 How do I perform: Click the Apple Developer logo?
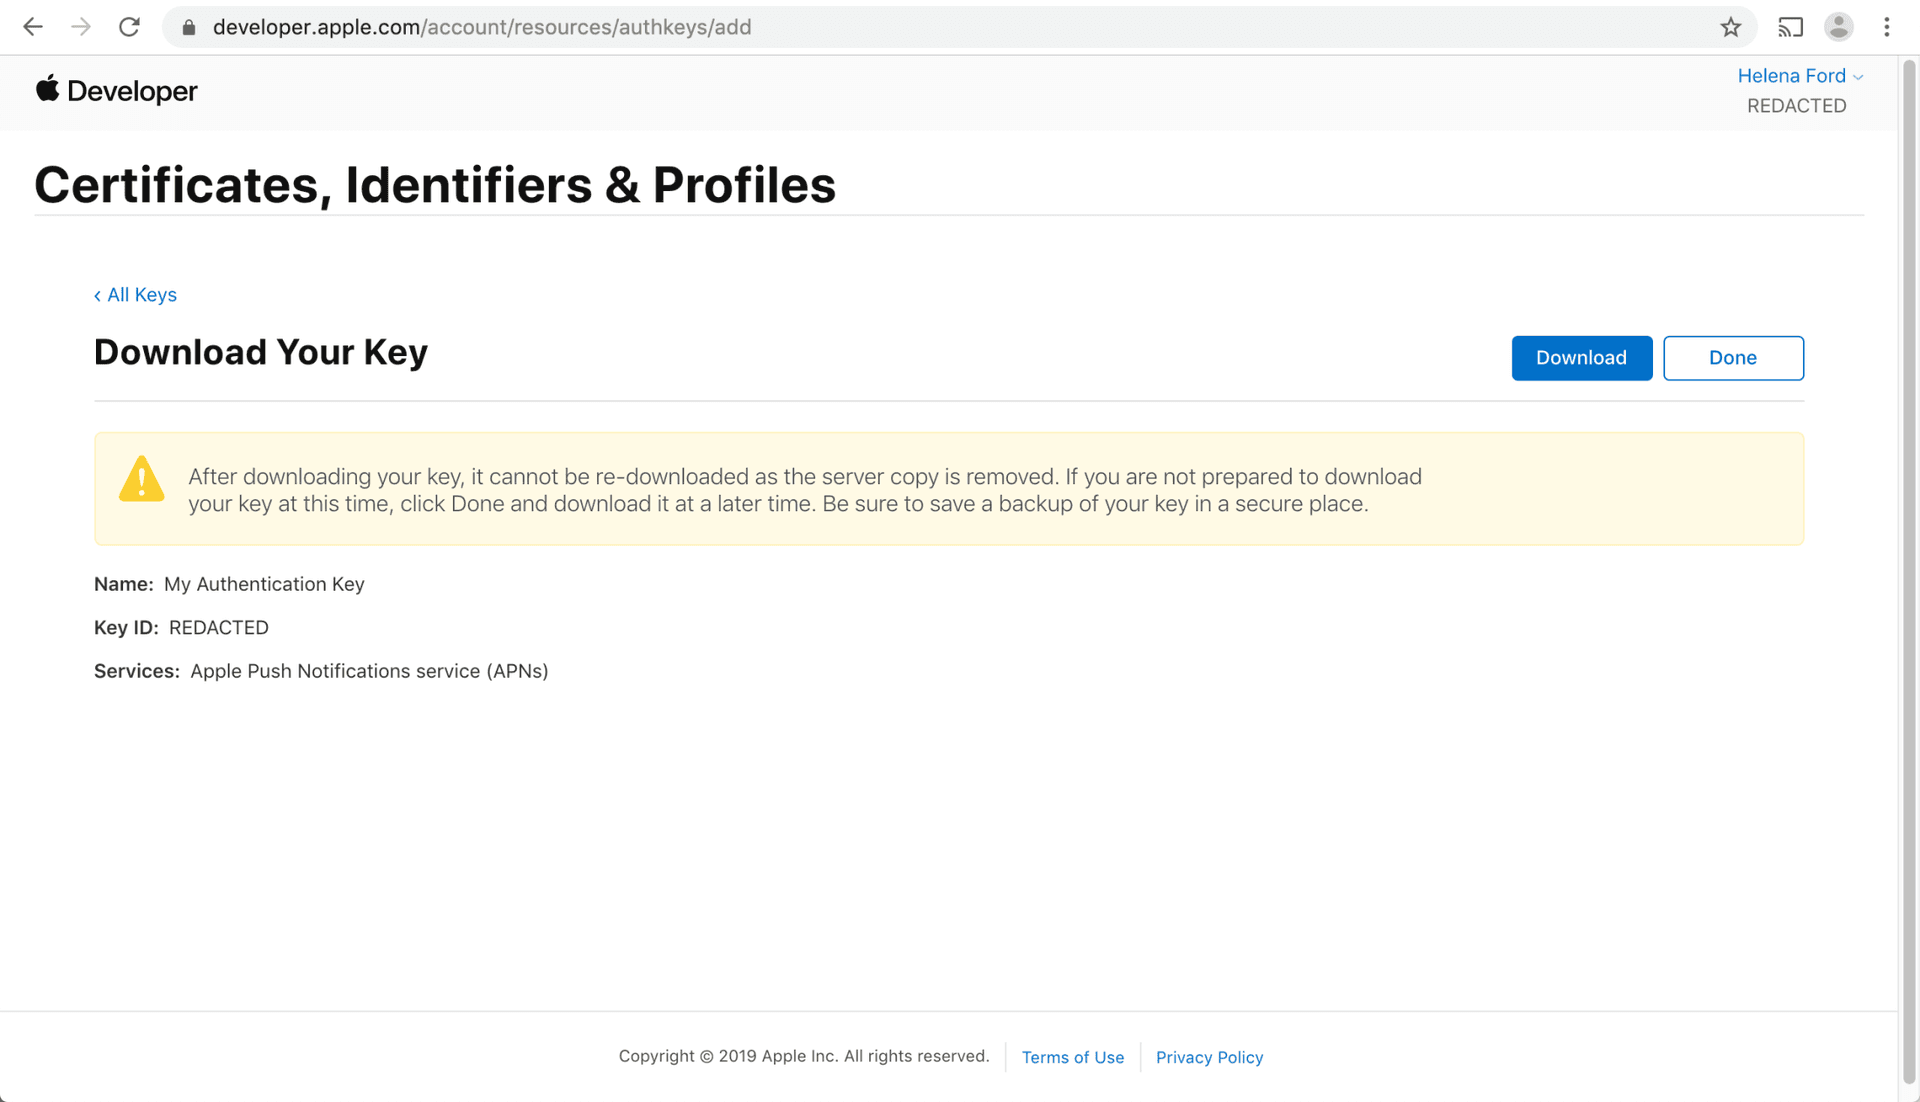pyautogui.click(x=117, y=91)
